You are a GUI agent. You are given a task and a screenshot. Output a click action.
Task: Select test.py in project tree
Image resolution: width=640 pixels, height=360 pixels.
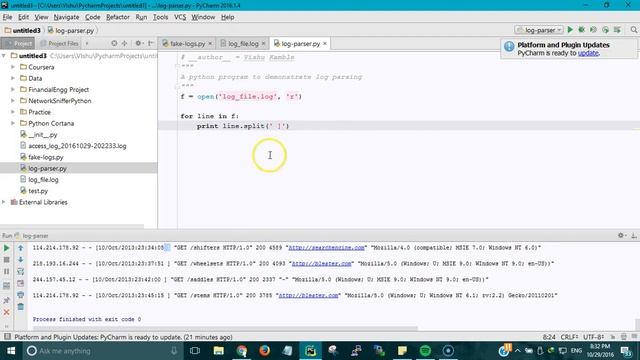point(38,191)
